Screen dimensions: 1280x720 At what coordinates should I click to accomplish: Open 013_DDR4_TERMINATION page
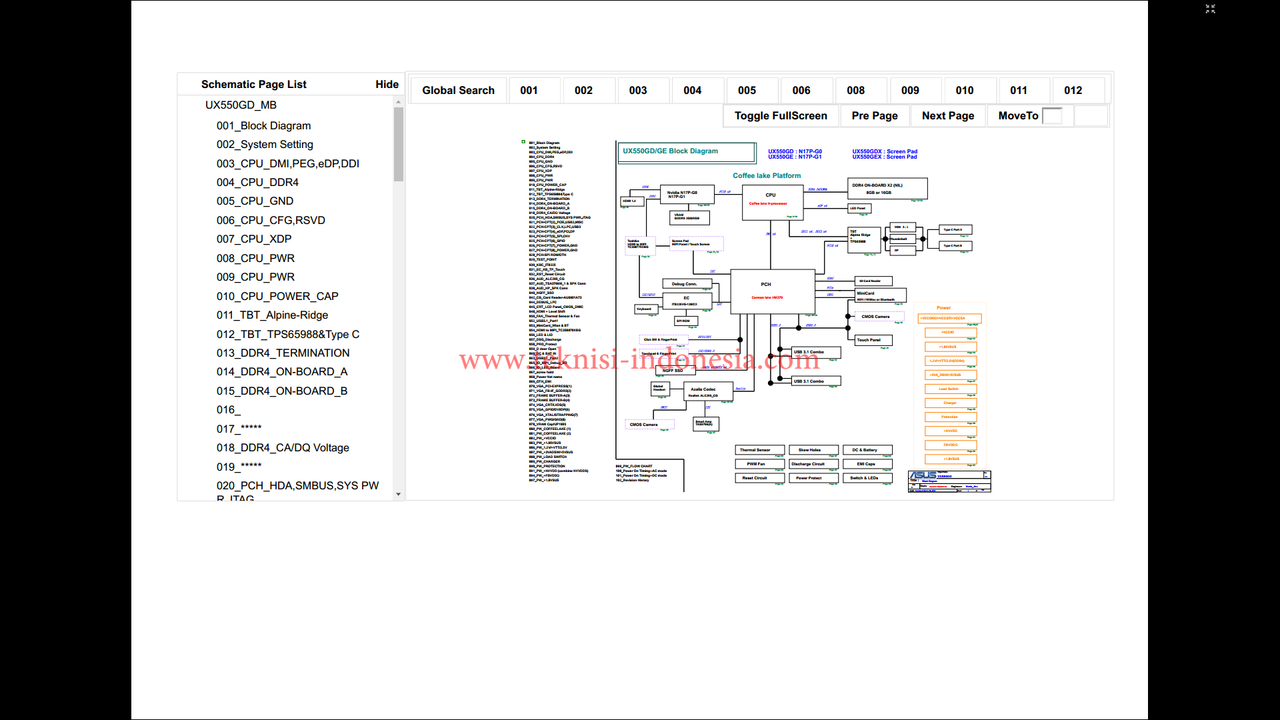point(283,353)
